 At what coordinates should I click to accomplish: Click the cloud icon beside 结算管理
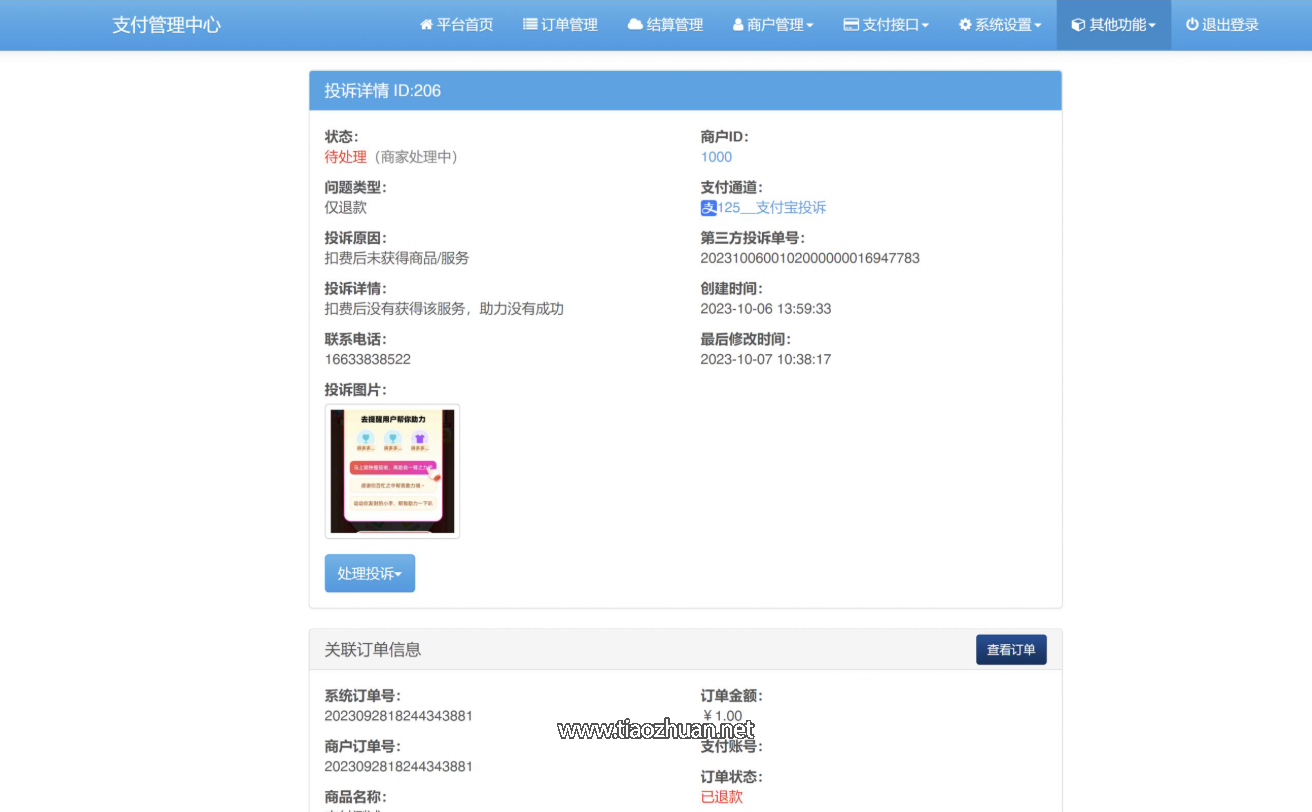(x=635, y=25)
